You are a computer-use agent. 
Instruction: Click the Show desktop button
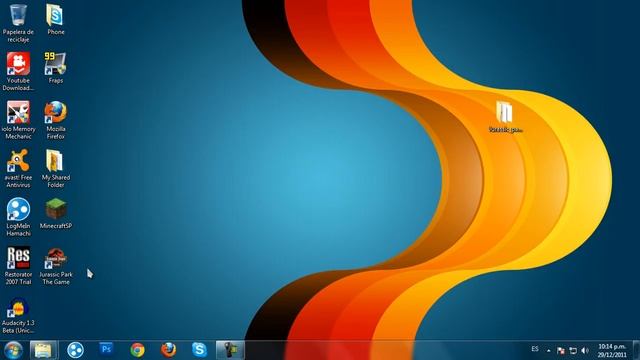point(636,350)
